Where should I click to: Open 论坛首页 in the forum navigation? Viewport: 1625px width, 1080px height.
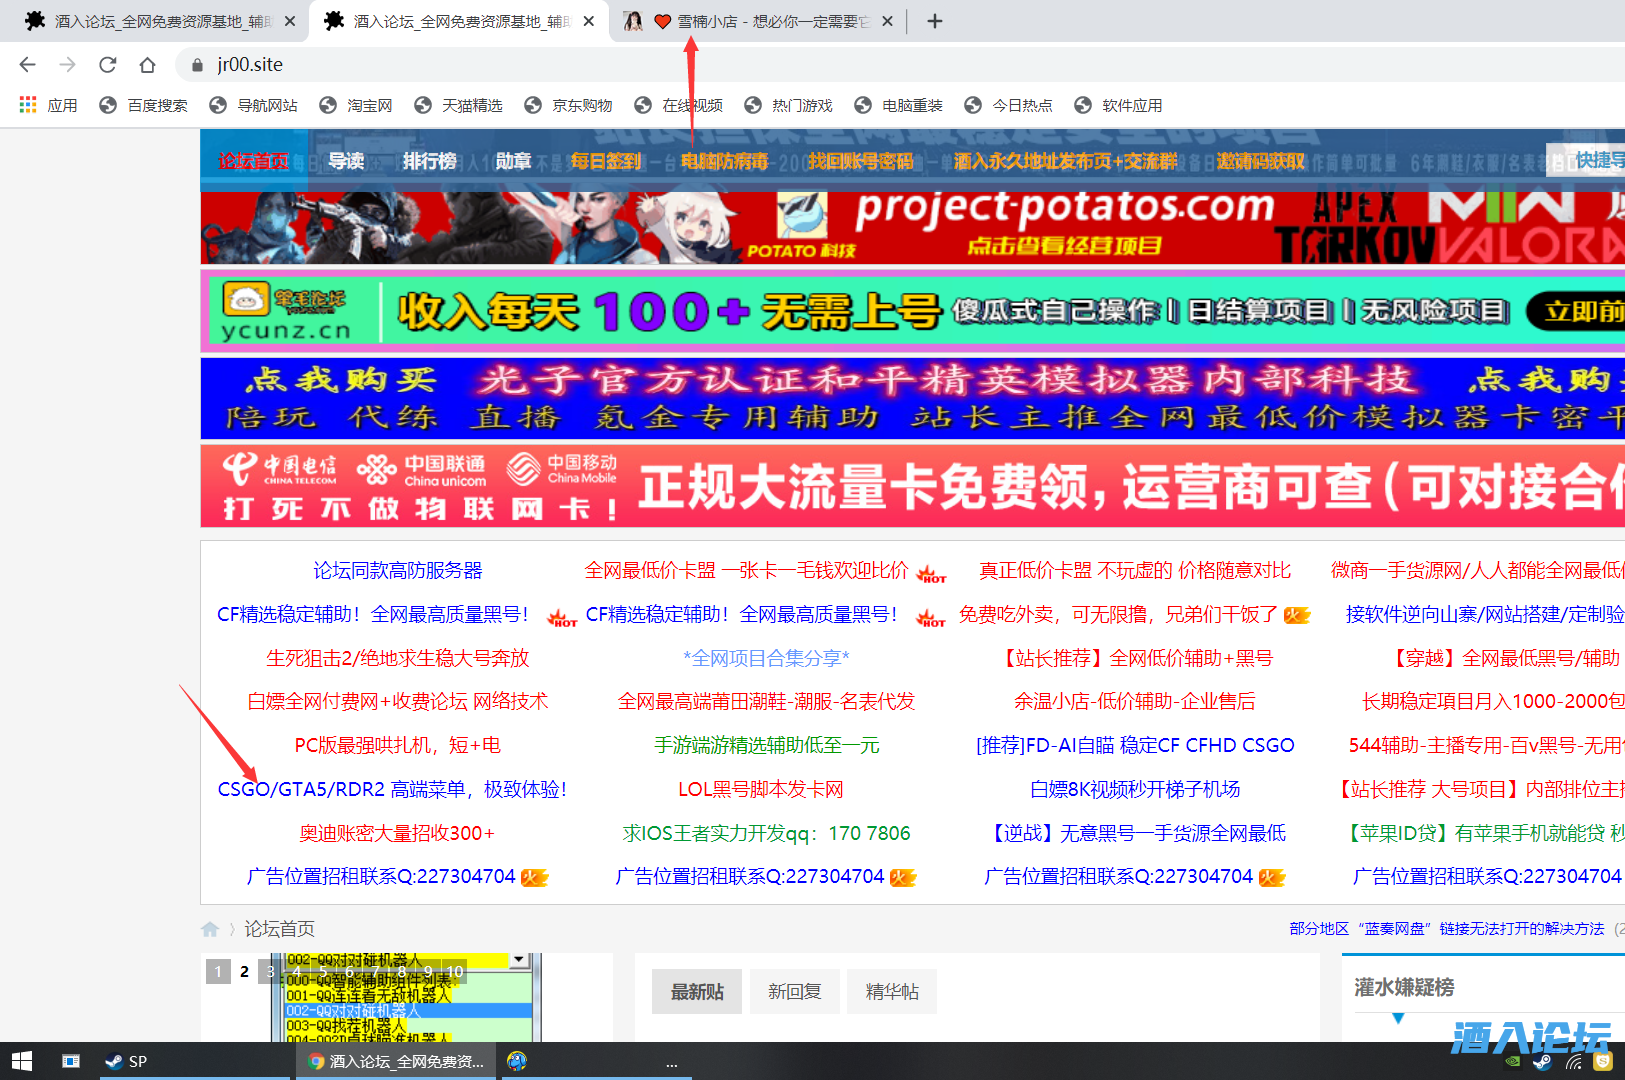(253, 161)
